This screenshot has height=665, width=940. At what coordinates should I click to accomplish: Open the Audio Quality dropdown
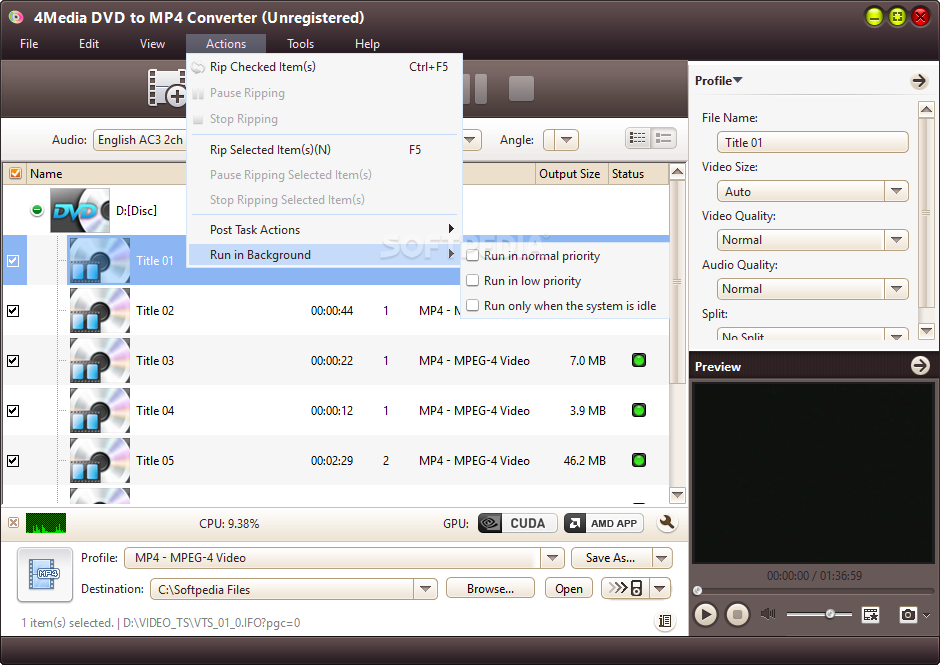896,289
